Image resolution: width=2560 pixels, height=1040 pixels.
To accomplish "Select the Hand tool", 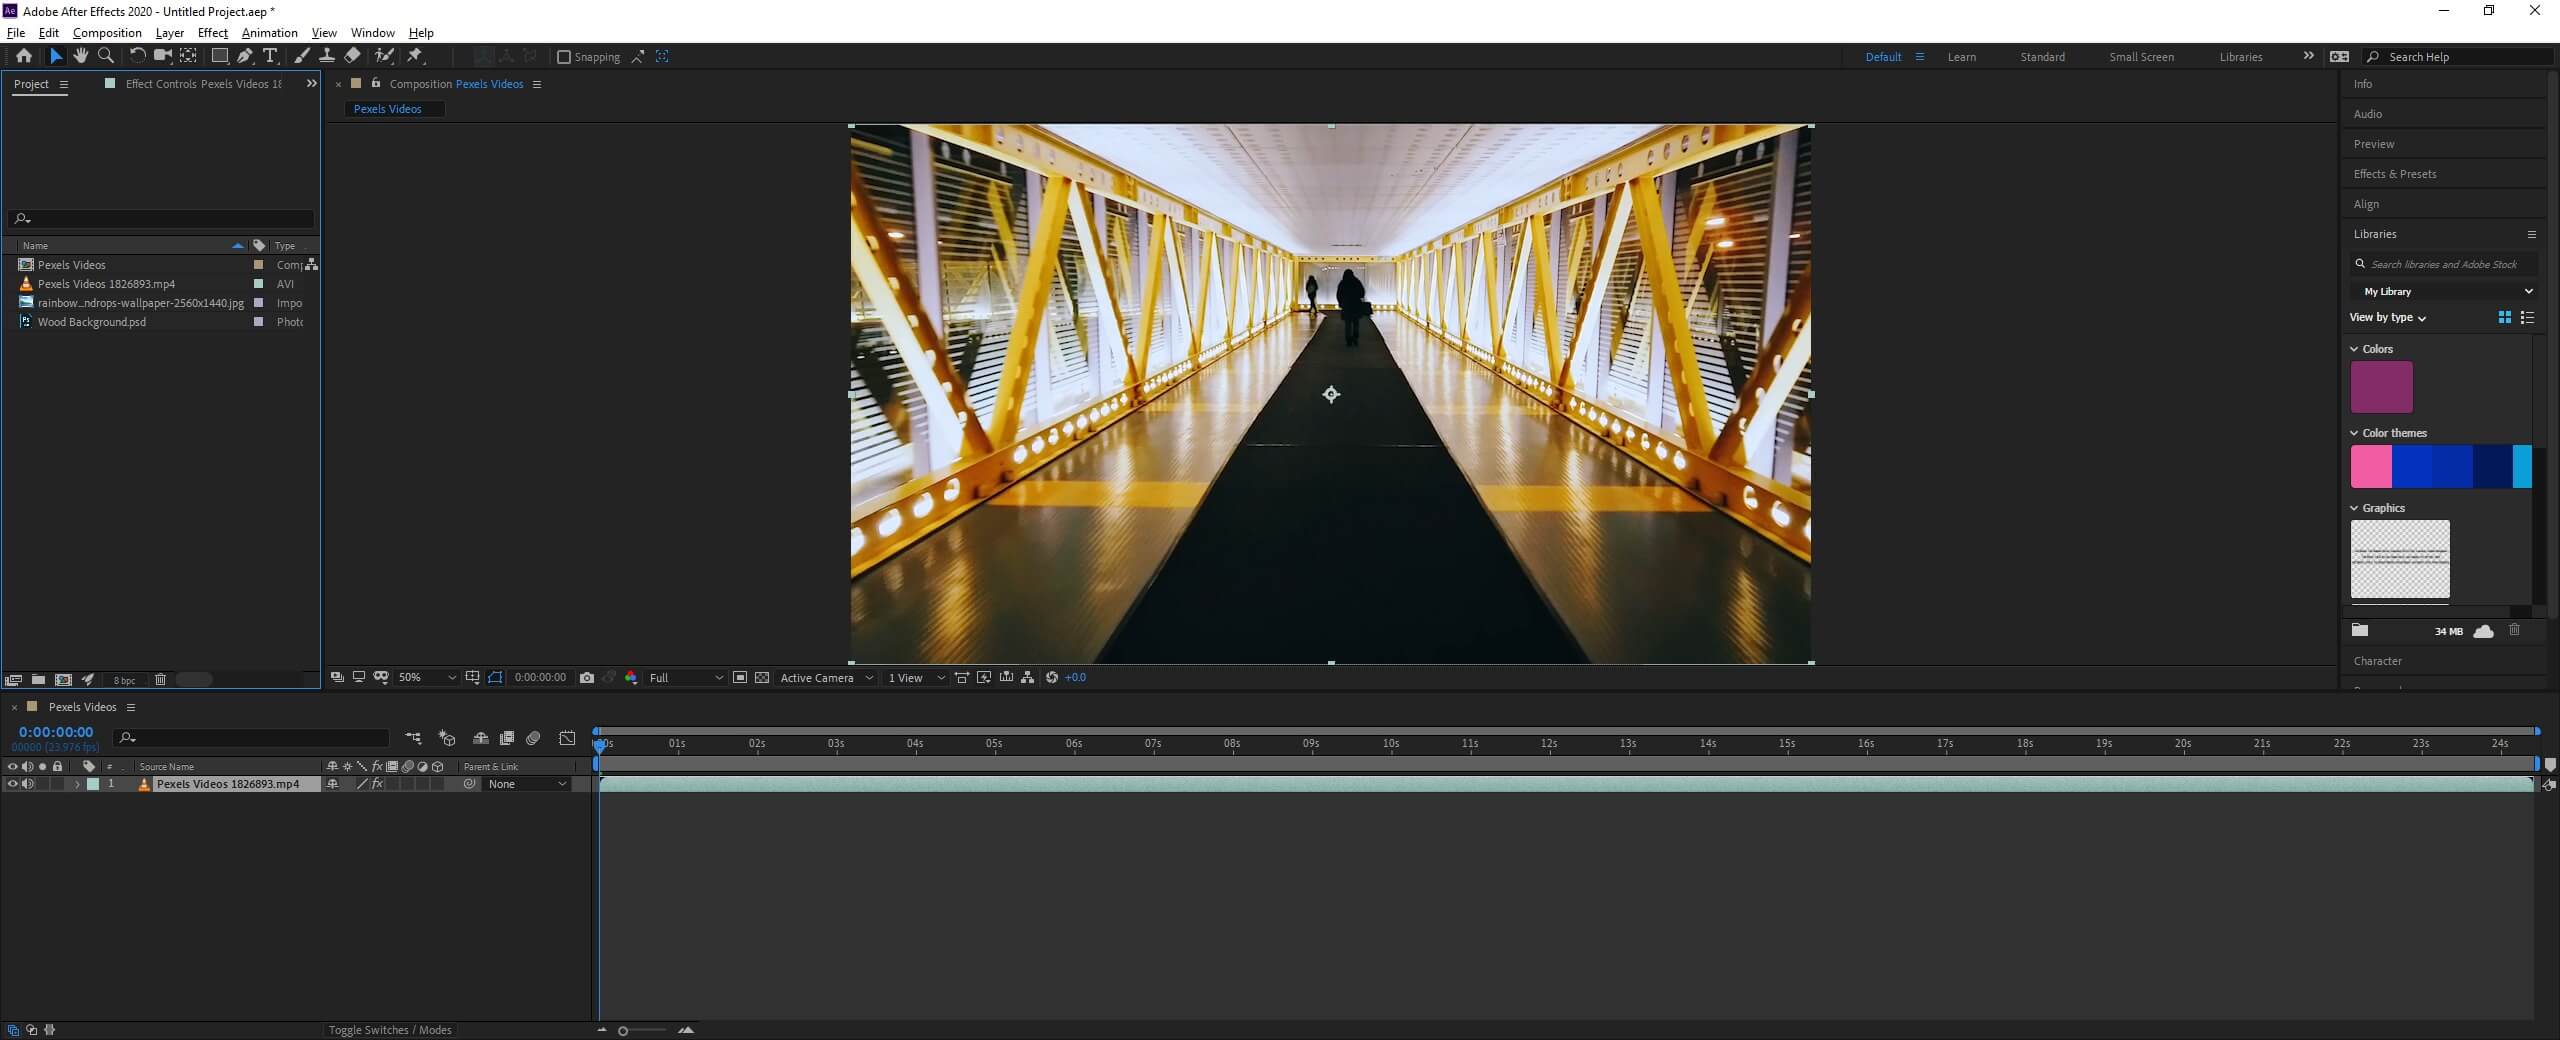I will (x=80, y=56).
